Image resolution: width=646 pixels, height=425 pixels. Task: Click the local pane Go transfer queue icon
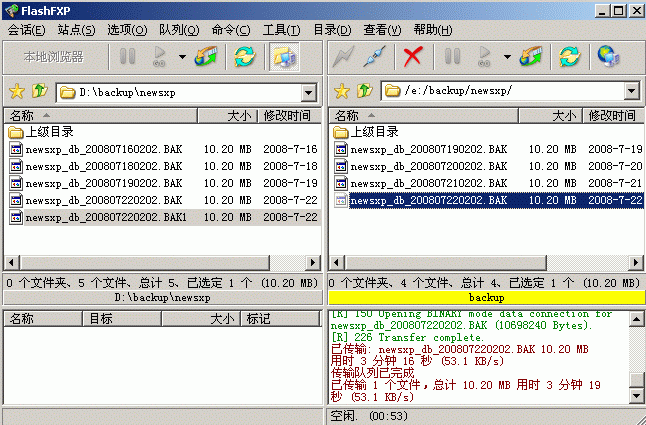pyautogui.click(x=159, y=56)
